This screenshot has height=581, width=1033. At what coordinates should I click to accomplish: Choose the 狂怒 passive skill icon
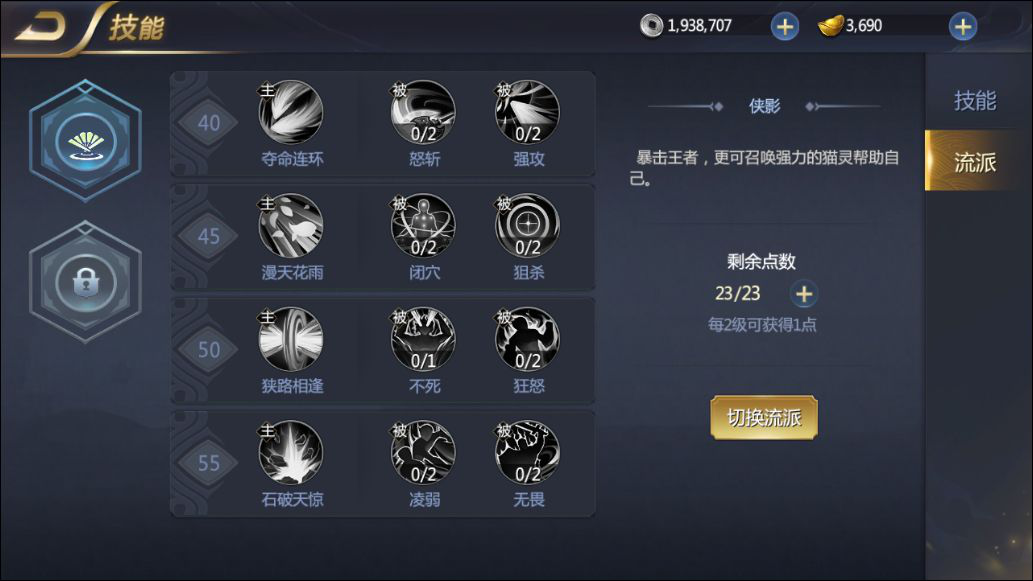[x=527, y=339]
